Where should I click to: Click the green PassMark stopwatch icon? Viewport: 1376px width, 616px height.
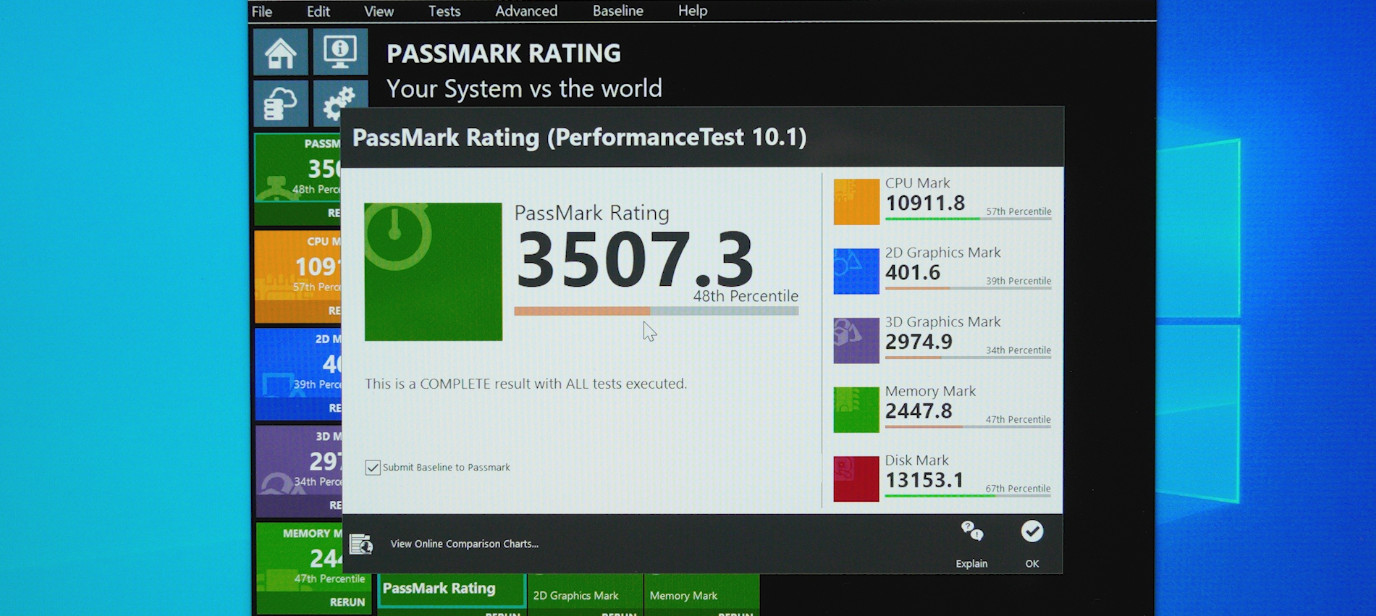[433, 272]
